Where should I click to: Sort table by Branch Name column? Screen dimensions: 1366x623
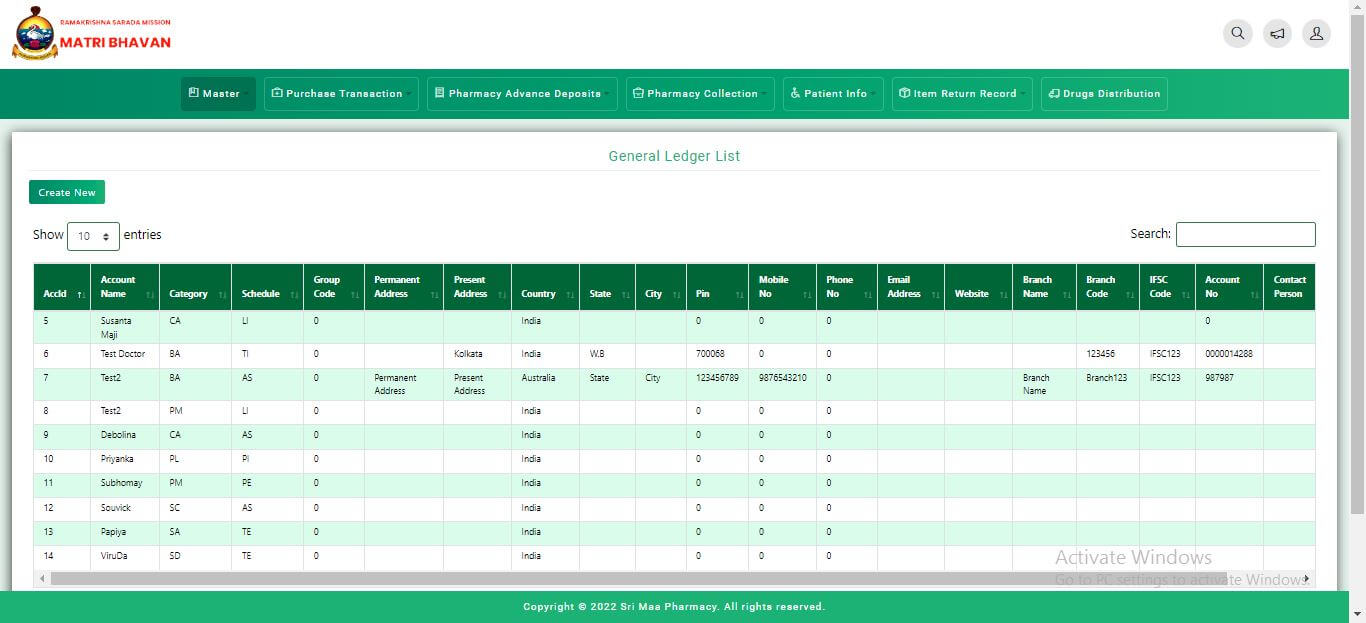(1044, 287)
